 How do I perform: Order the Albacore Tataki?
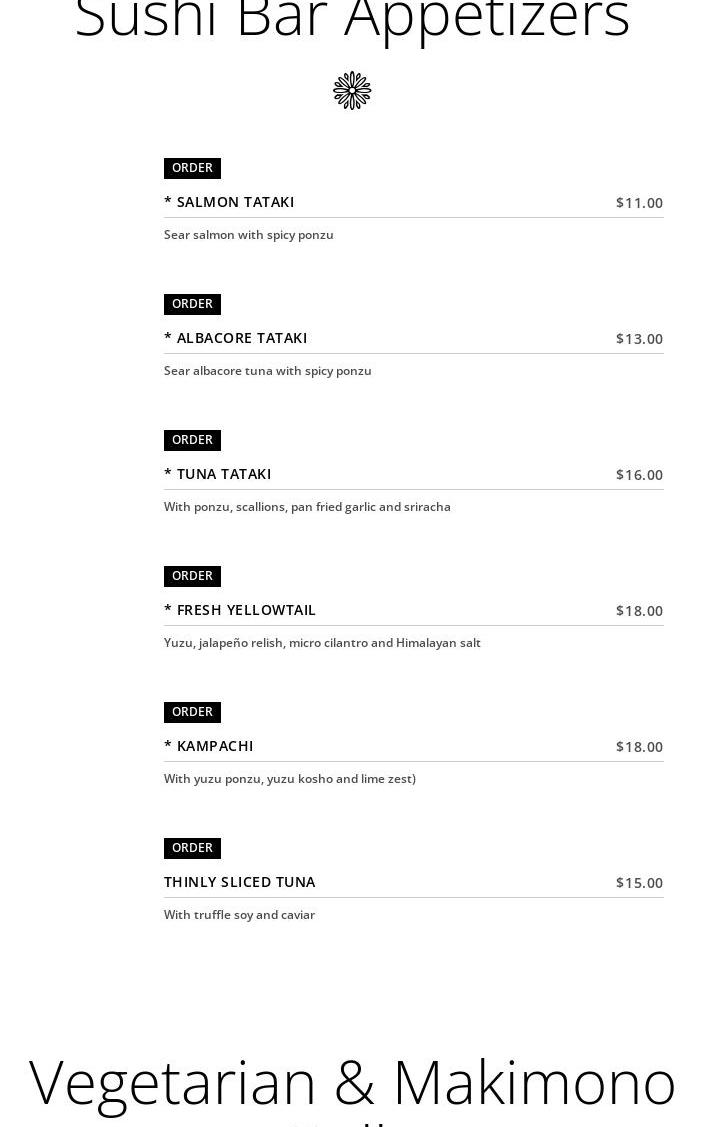pos(192,304)
